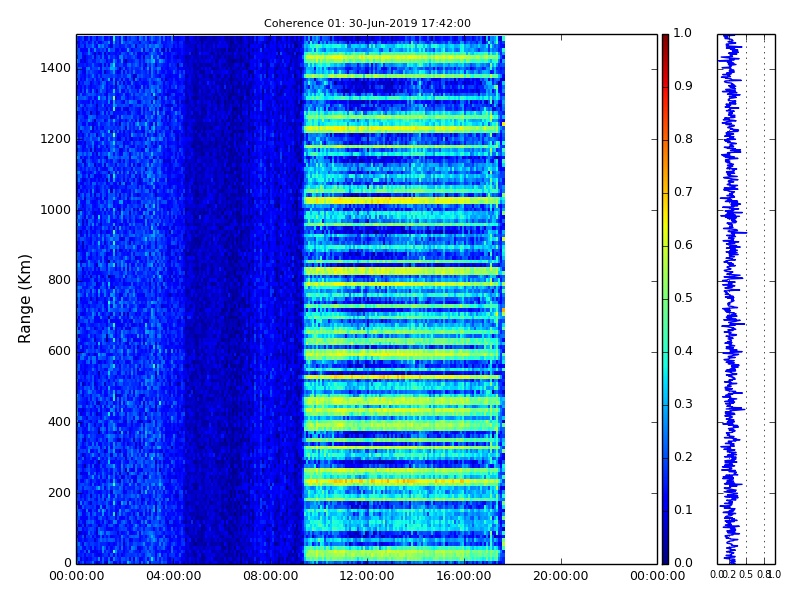Click the colorbar 0.9 label
Viewport: 800px width, 600px height.
click(x=683, y=86)
